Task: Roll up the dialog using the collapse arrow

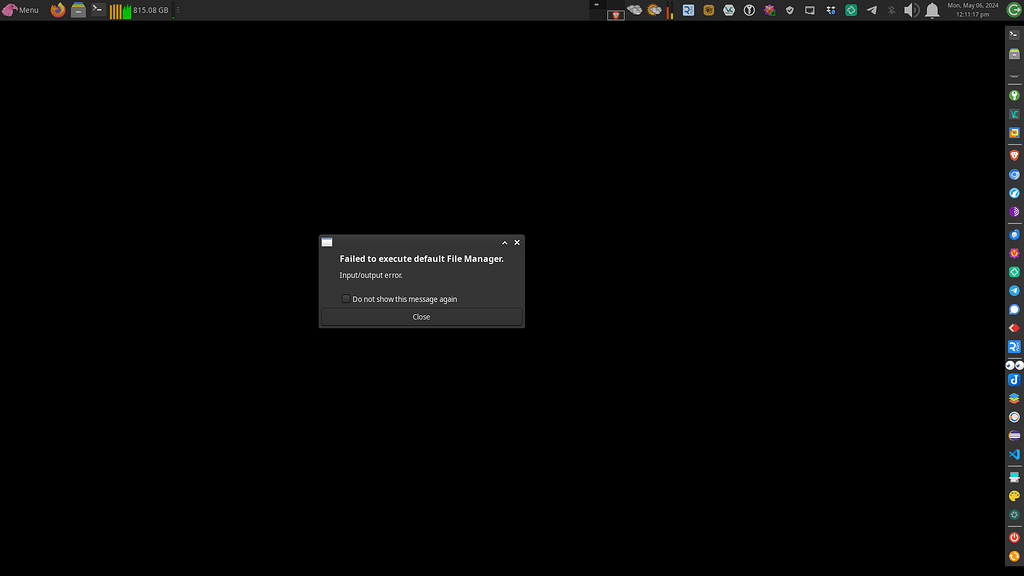Action: click(x=504, y=242)
